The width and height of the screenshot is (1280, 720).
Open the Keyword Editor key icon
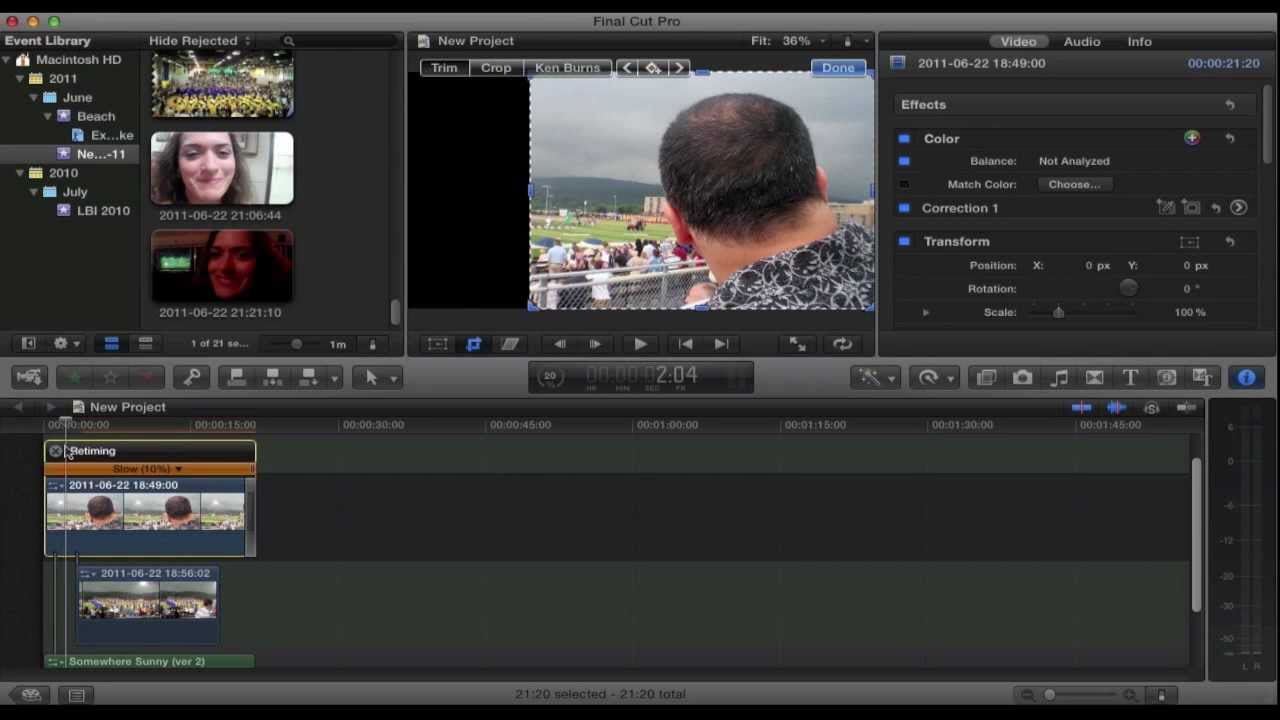192,377
